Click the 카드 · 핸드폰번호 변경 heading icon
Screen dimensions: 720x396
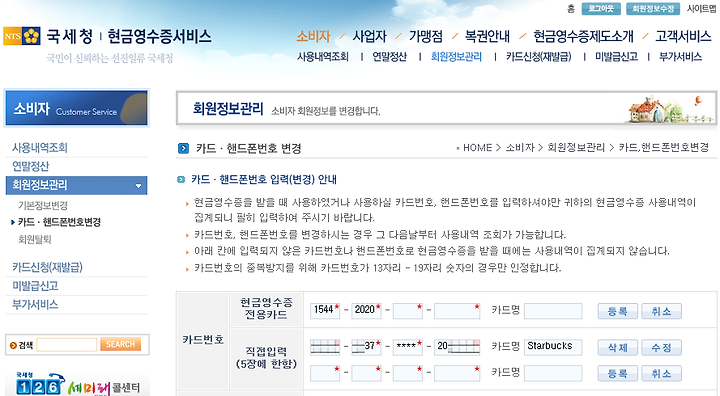(x=183, y=148)
